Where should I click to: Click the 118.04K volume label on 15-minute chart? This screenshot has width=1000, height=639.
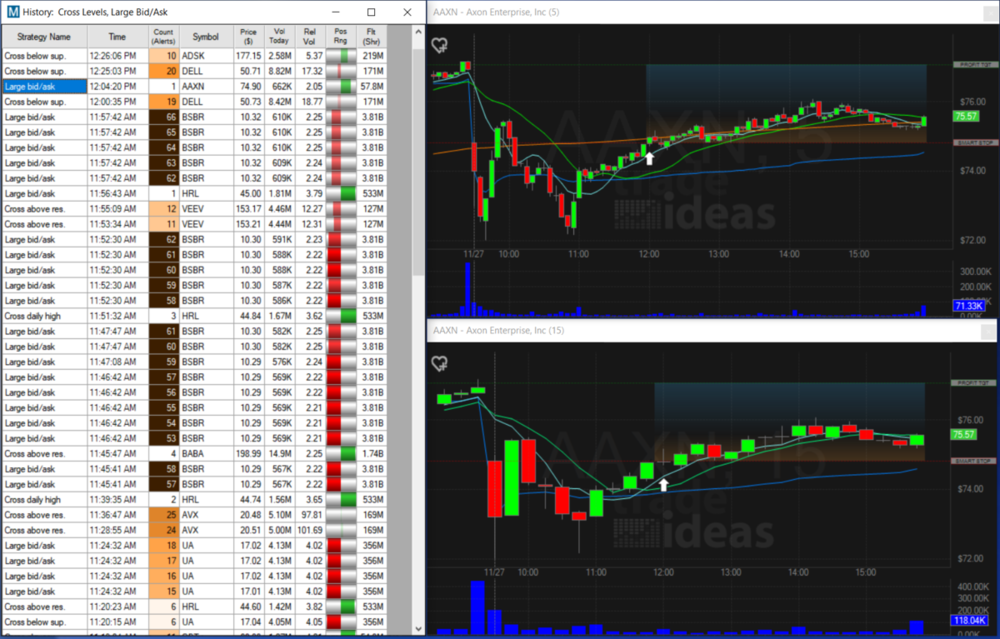pos(969,620)
